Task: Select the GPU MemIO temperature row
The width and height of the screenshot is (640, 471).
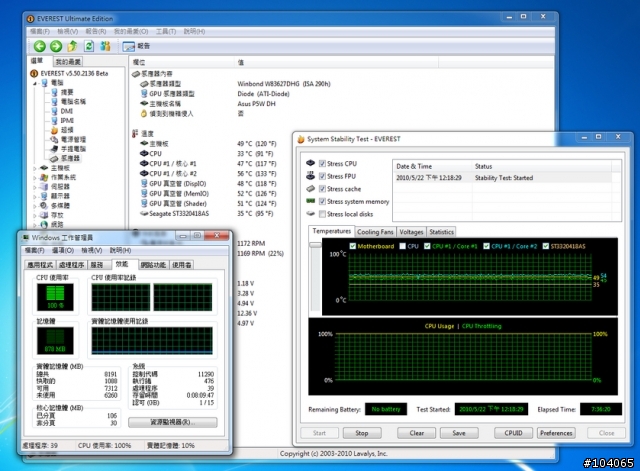Action: click(x=208, y=193)
